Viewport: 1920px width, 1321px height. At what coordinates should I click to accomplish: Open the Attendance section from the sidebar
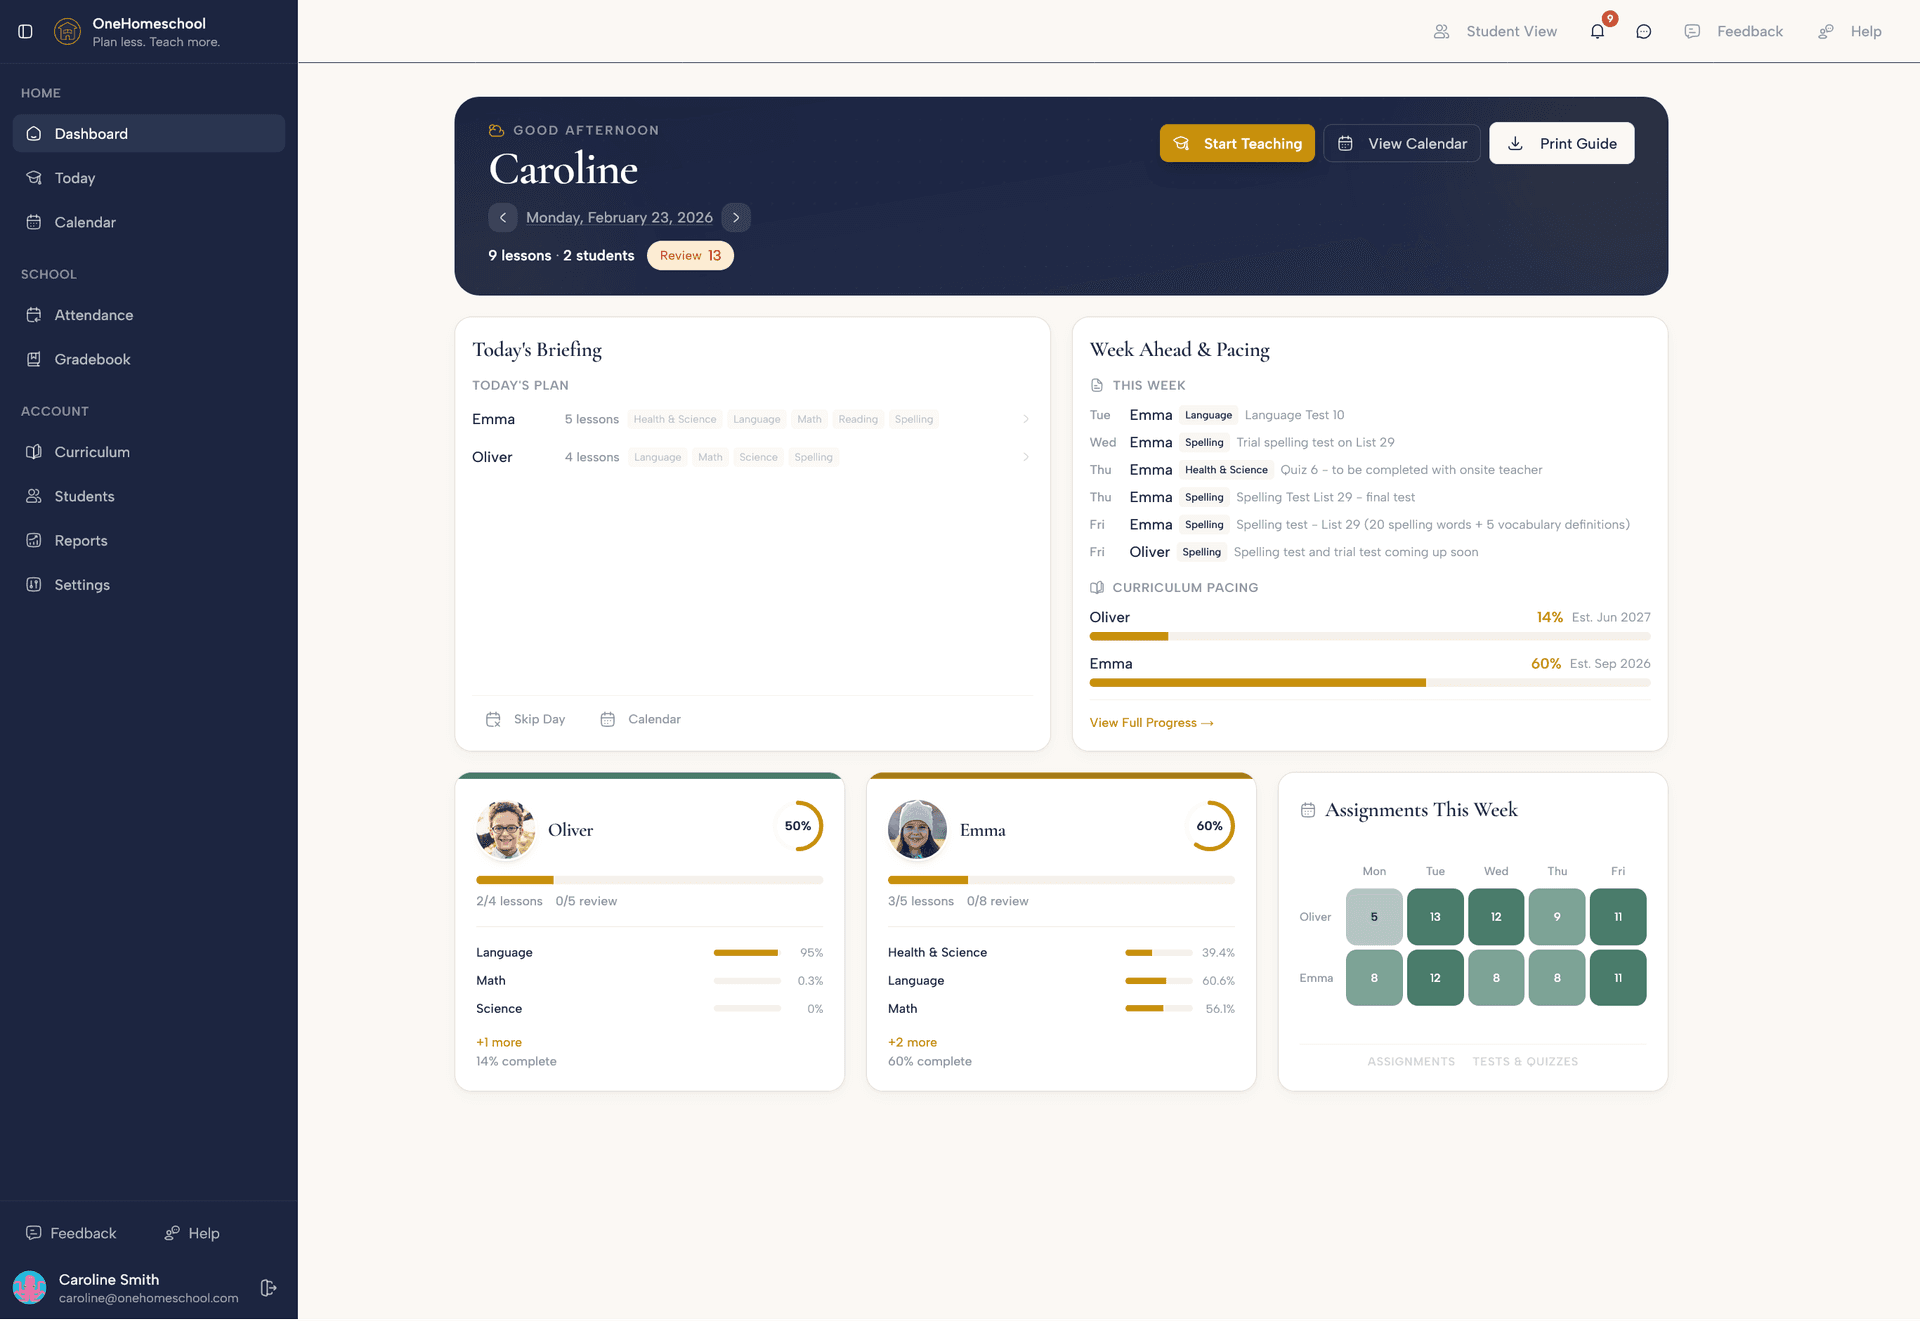pyautogui.click(x=94, y=315)
